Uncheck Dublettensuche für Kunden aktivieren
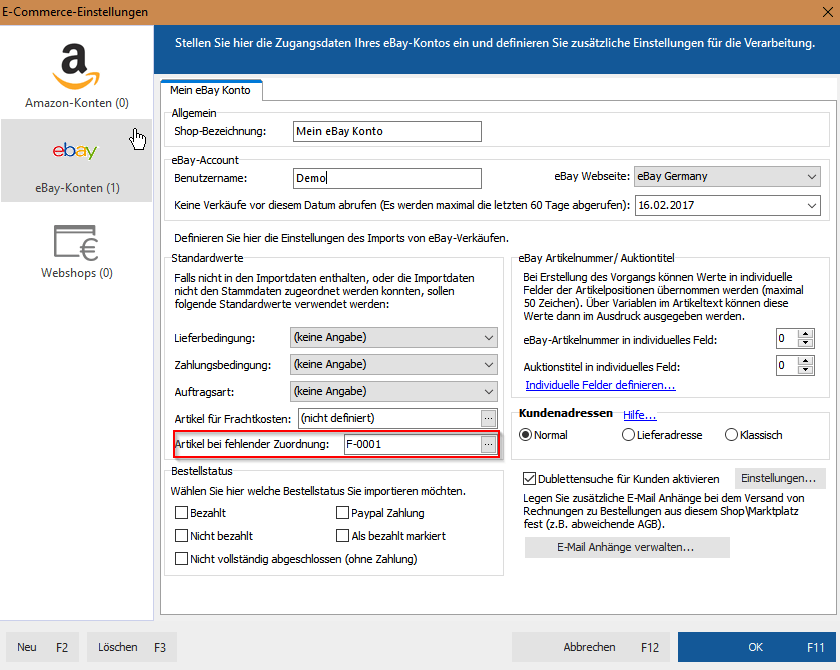This screenshot has width=840, height=670. [530, 478]
